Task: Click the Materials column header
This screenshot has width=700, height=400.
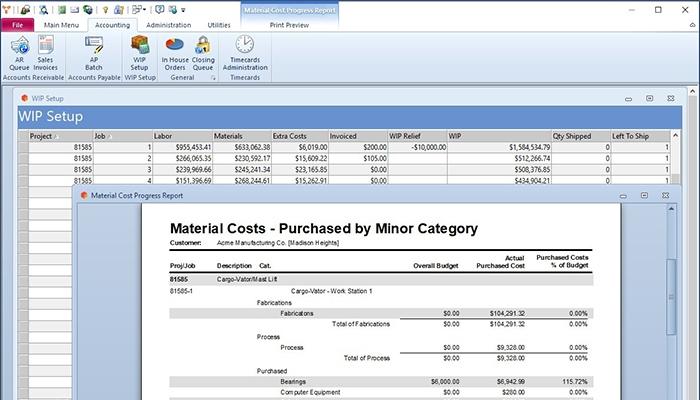Action: click(242, 136)
